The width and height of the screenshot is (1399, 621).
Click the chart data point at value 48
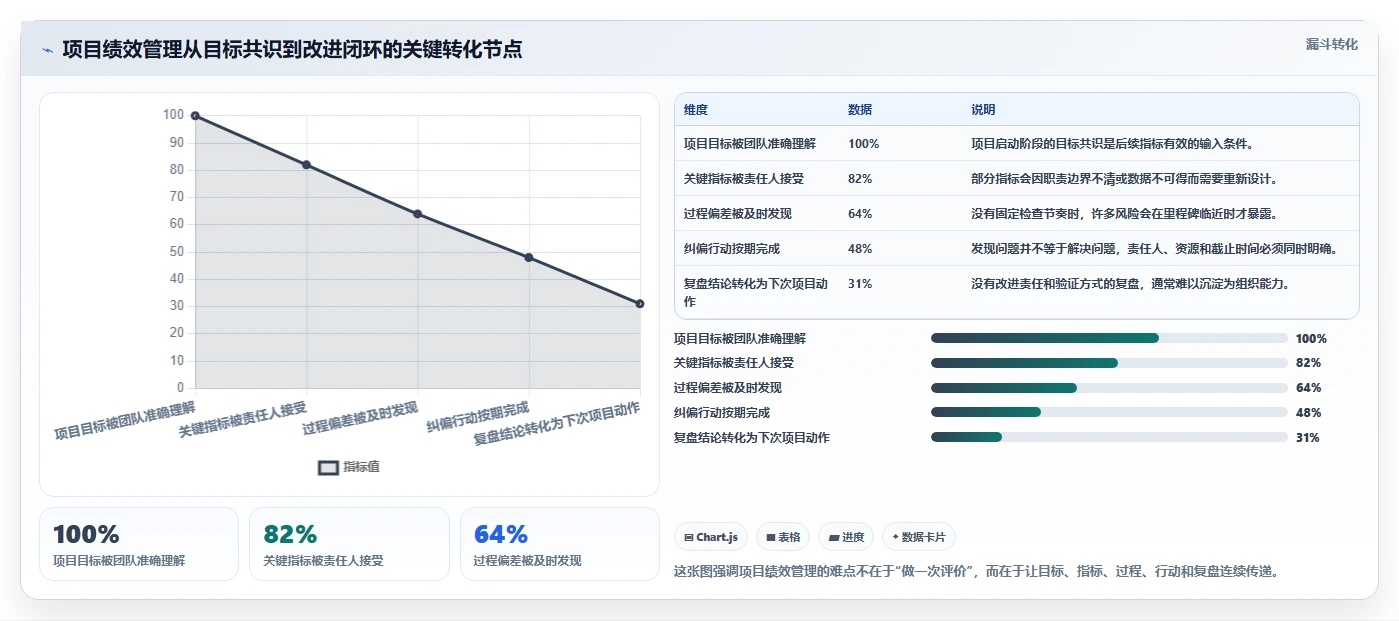[529, 257]
